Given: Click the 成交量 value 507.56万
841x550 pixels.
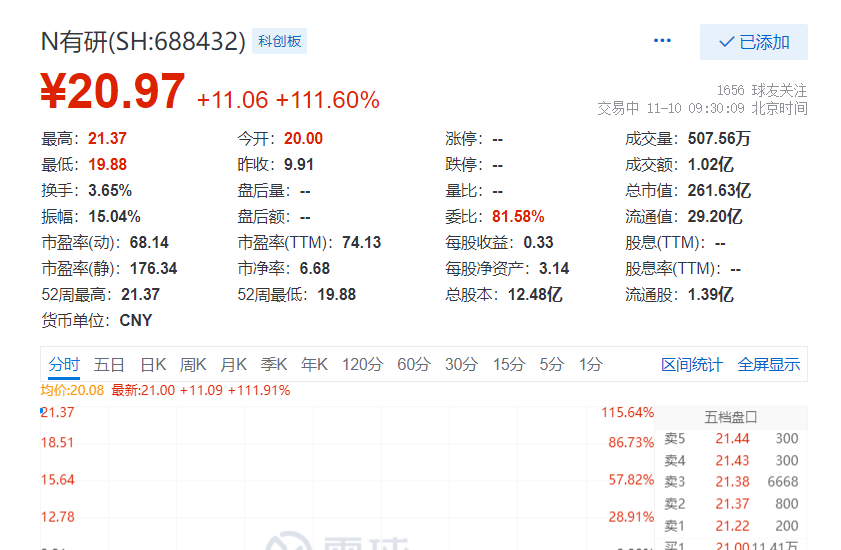Looking at the screenshot, I should [719, 138].
